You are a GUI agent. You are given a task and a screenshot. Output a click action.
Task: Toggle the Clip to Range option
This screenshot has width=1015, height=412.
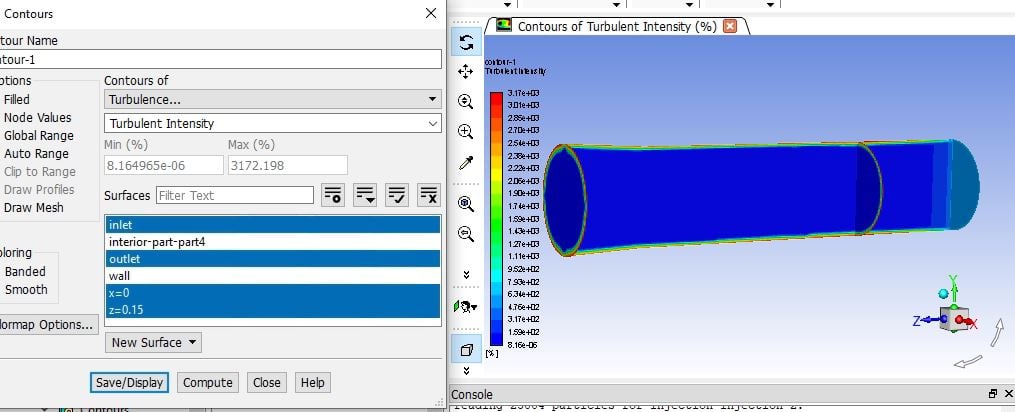[x=39, y=172]
